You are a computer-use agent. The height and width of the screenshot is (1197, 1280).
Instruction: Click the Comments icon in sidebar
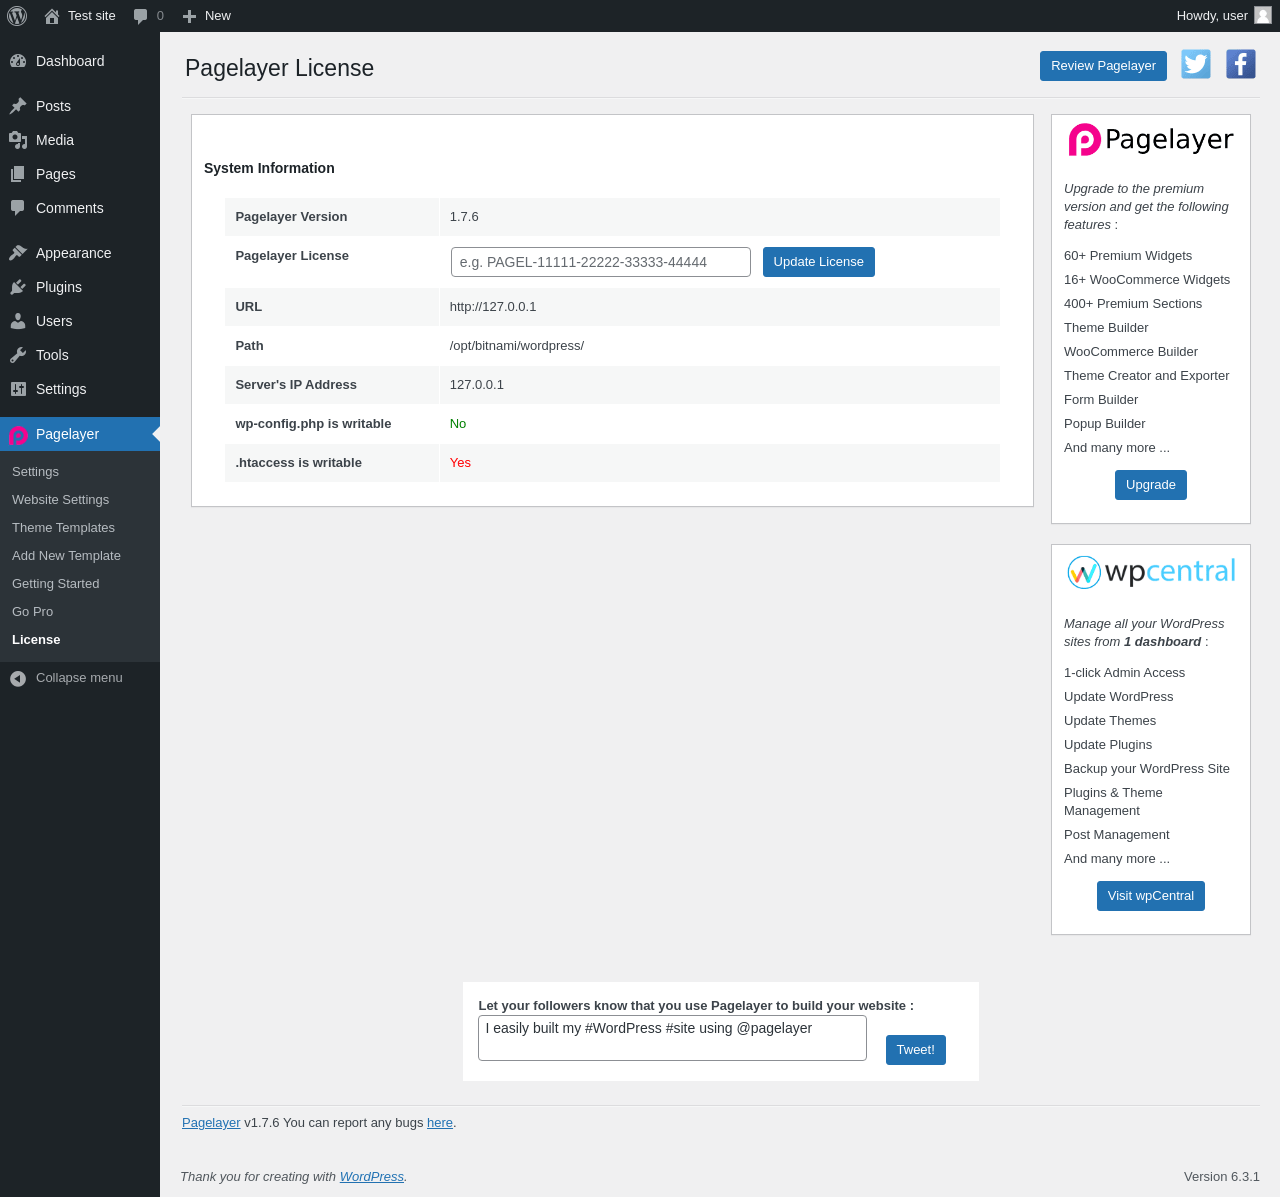coord(18,208)
